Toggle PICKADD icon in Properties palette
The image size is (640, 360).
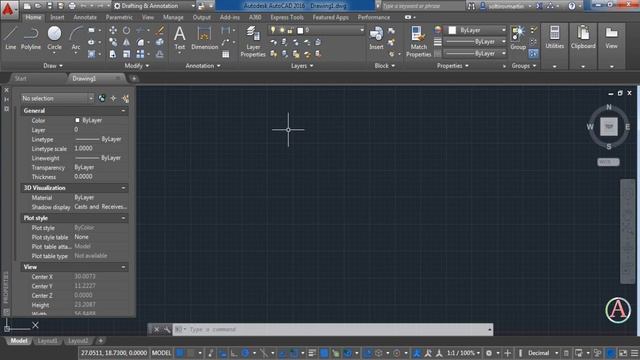pyautogui.click(x=102, y=98)
